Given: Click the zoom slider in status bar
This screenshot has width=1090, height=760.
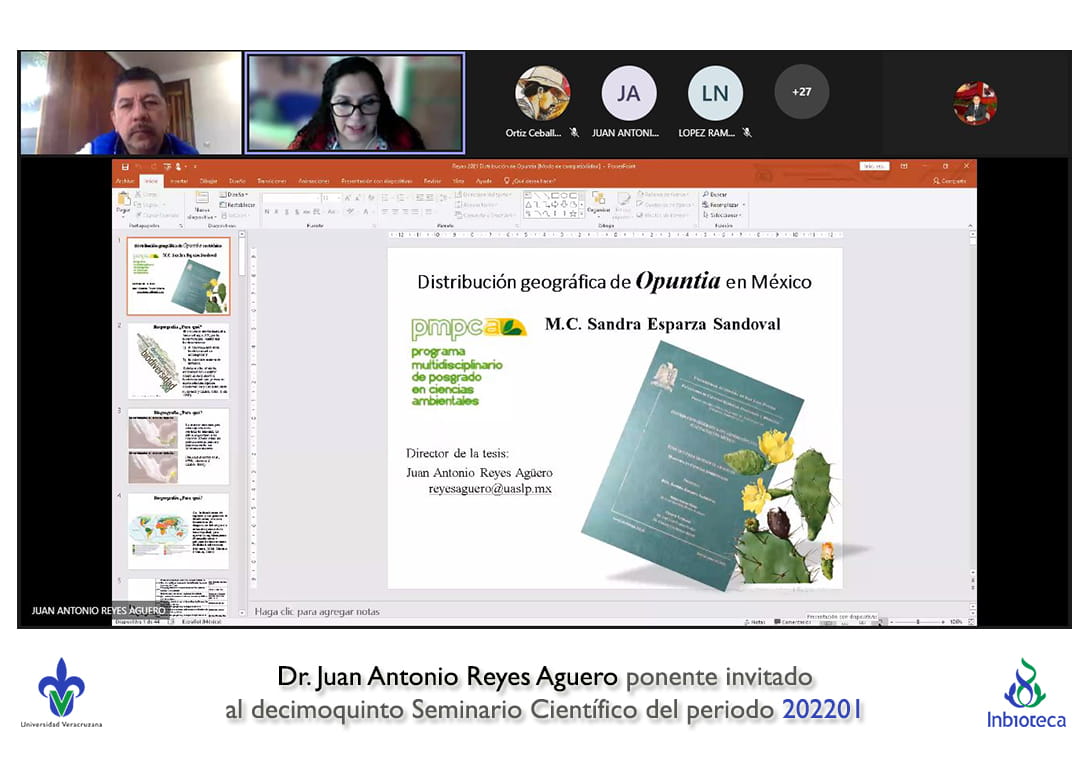Looking at the screenshot, I should tap(916, 621).
